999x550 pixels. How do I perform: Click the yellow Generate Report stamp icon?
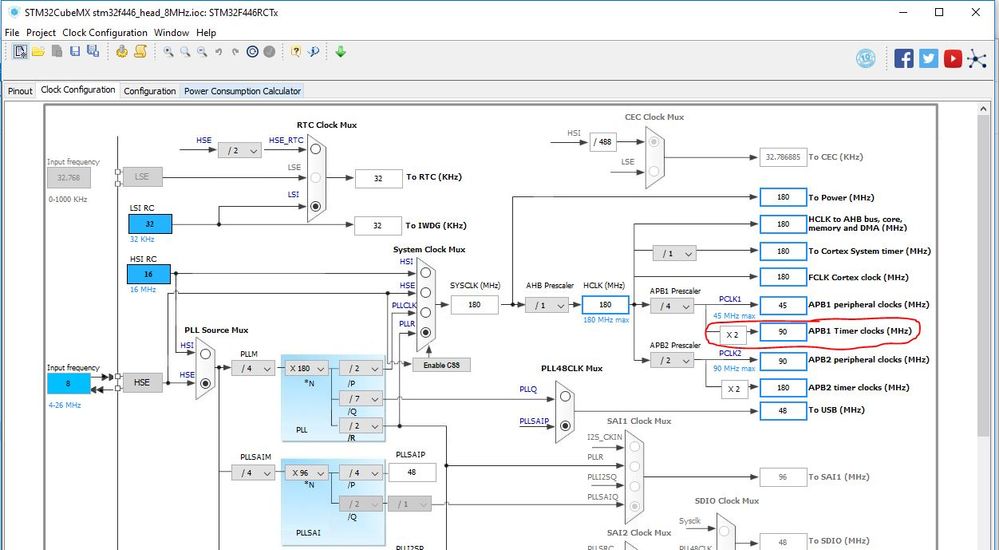122,52
